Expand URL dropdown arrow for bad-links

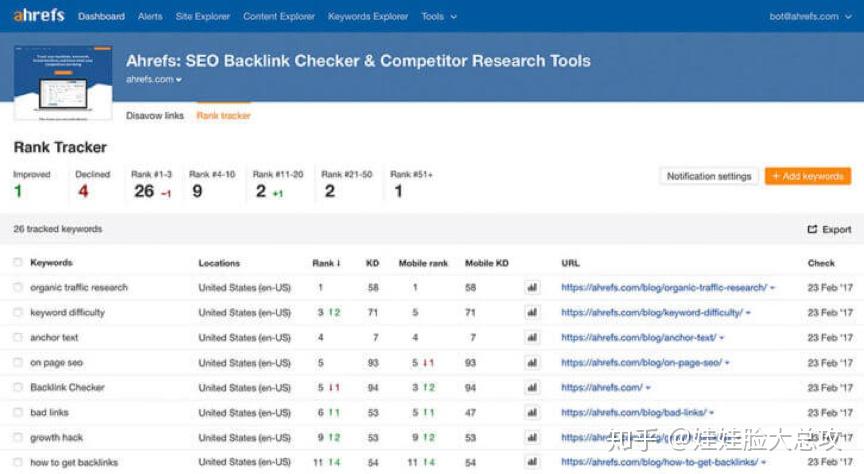pyautogui.click(x=712, y=413)
